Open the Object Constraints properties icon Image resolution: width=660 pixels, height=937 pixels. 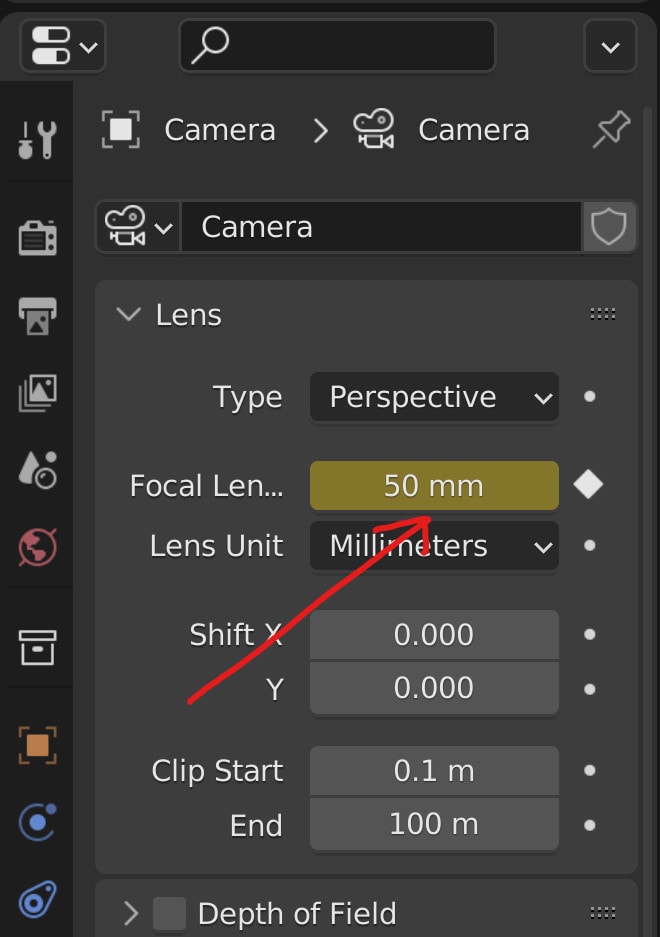38,900
